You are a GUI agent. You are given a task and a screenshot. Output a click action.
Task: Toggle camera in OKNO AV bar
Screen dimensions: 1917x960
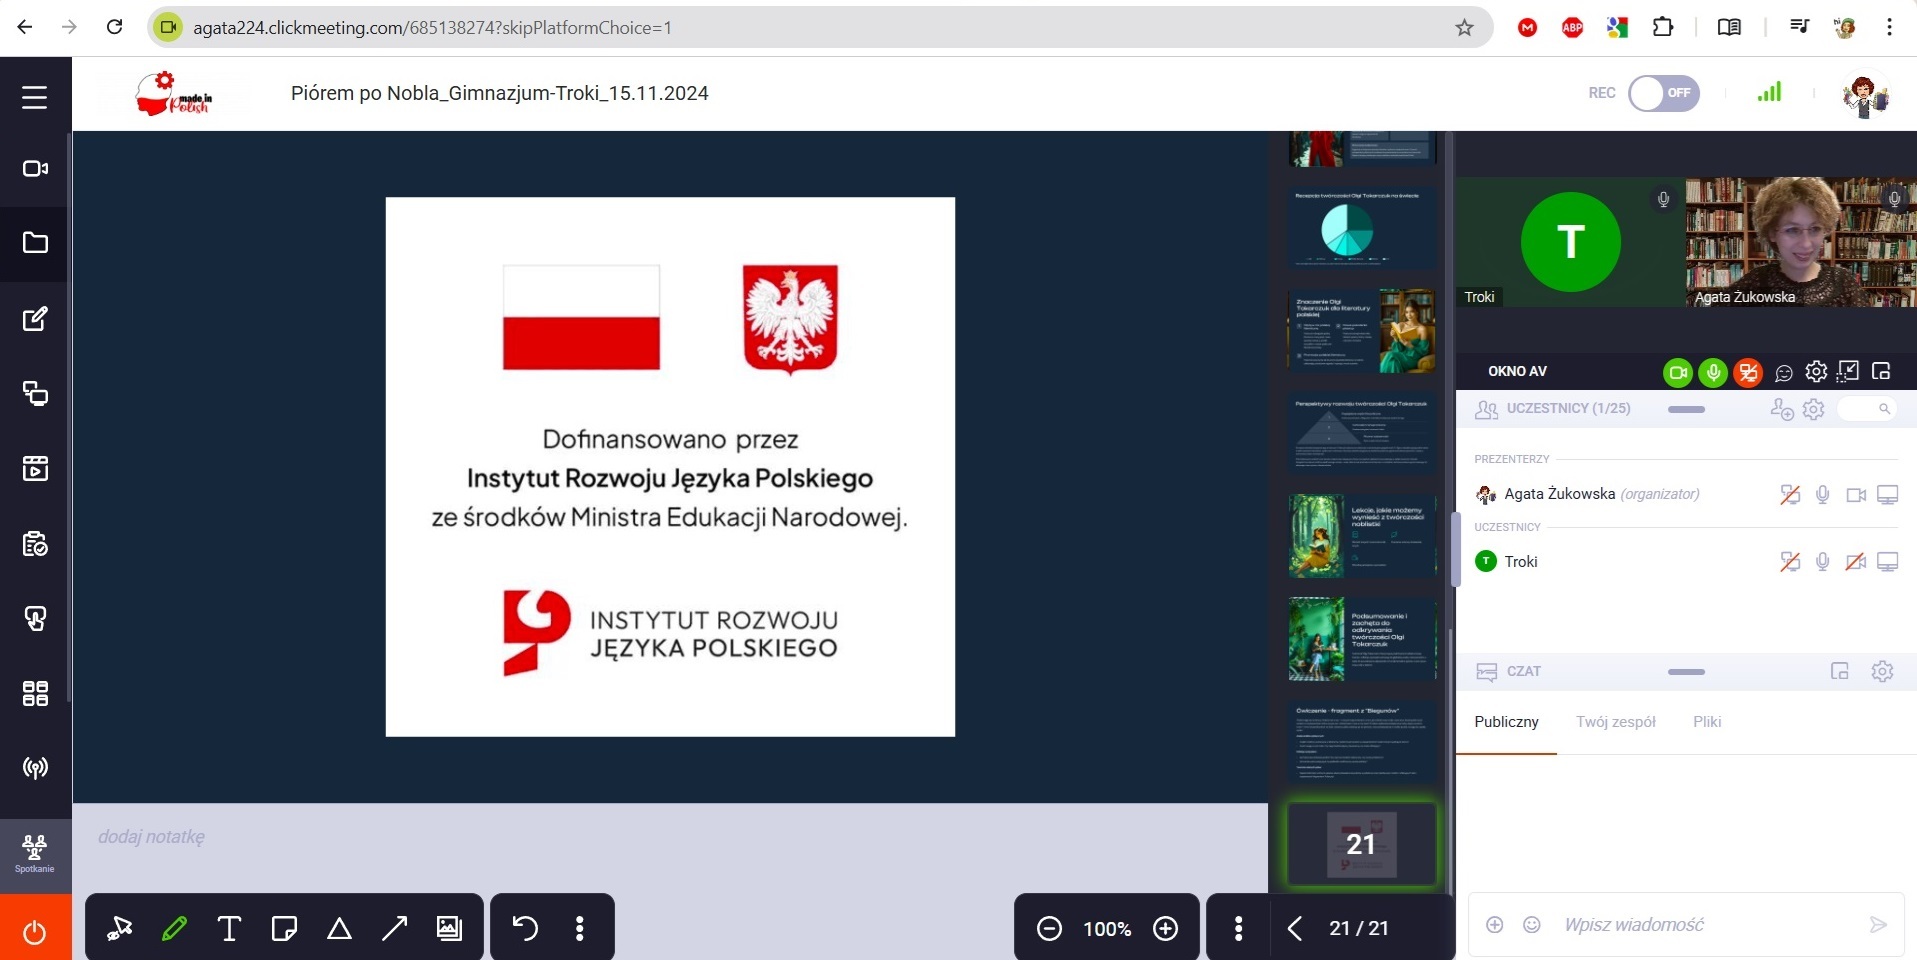pyautogui.click(x=1678, y=373)
